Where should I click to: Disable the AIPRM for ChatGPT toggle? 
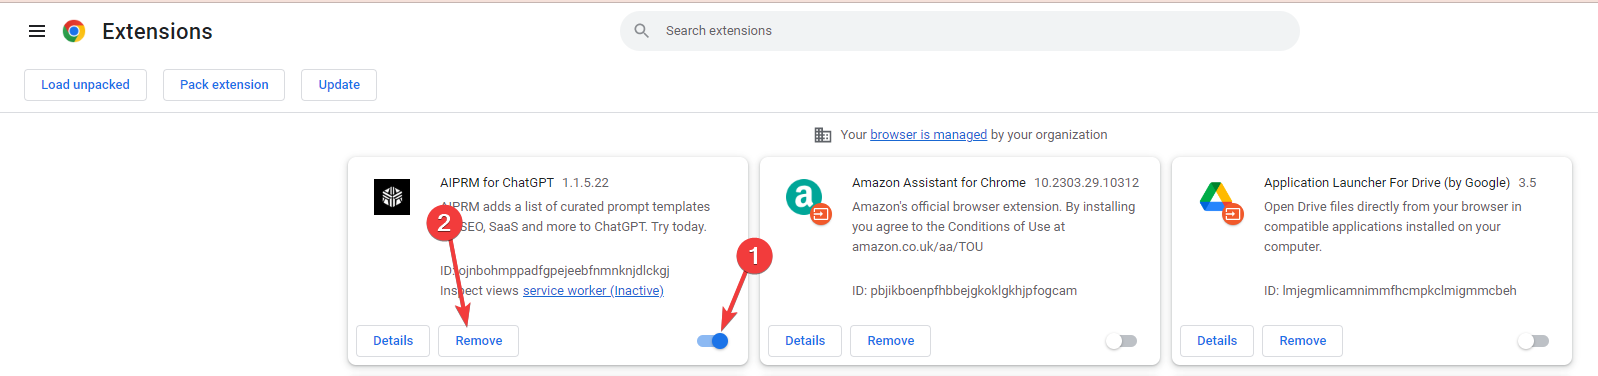713,341
